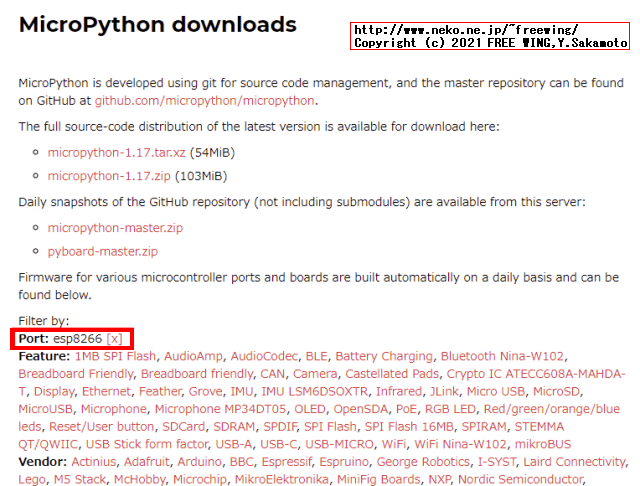Download micropython-1.17.tar.xz

point(116,153)
